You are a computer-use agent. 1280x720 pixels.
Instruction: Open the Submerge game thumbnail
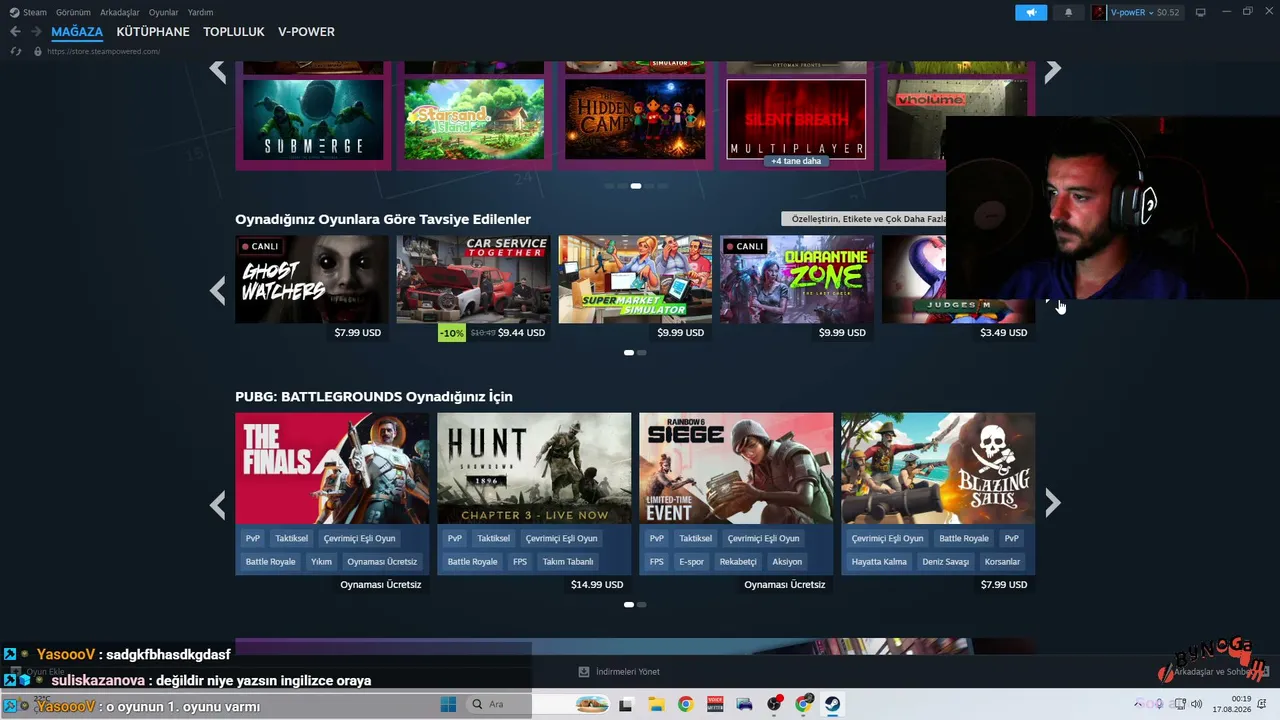tap(313, 120)
